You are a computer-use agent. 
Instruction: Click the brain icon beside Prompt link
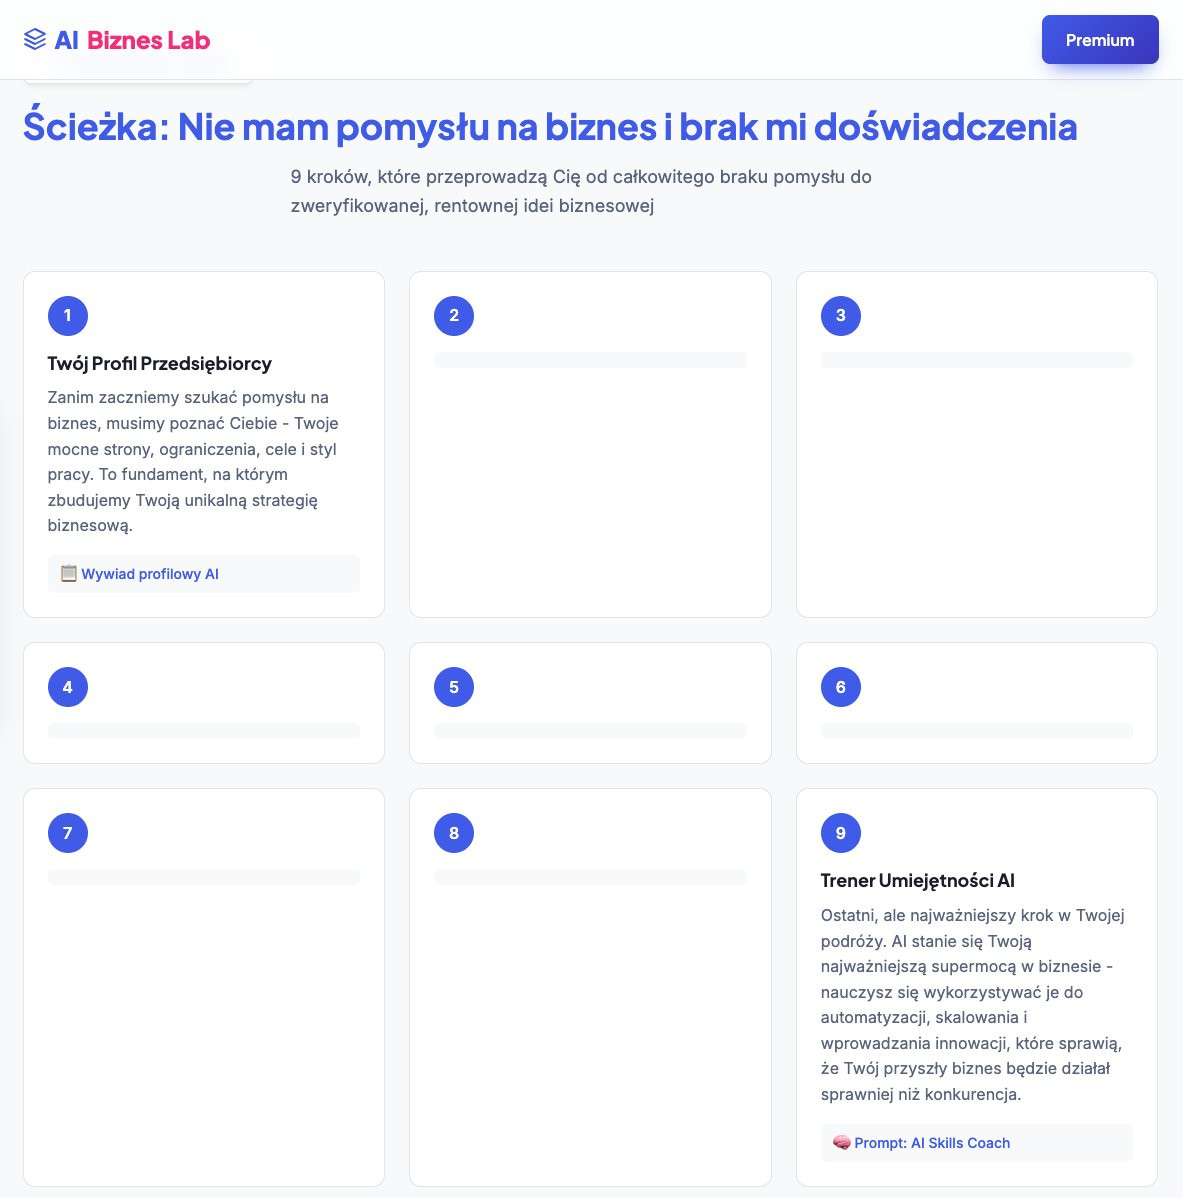point(841,1142)
